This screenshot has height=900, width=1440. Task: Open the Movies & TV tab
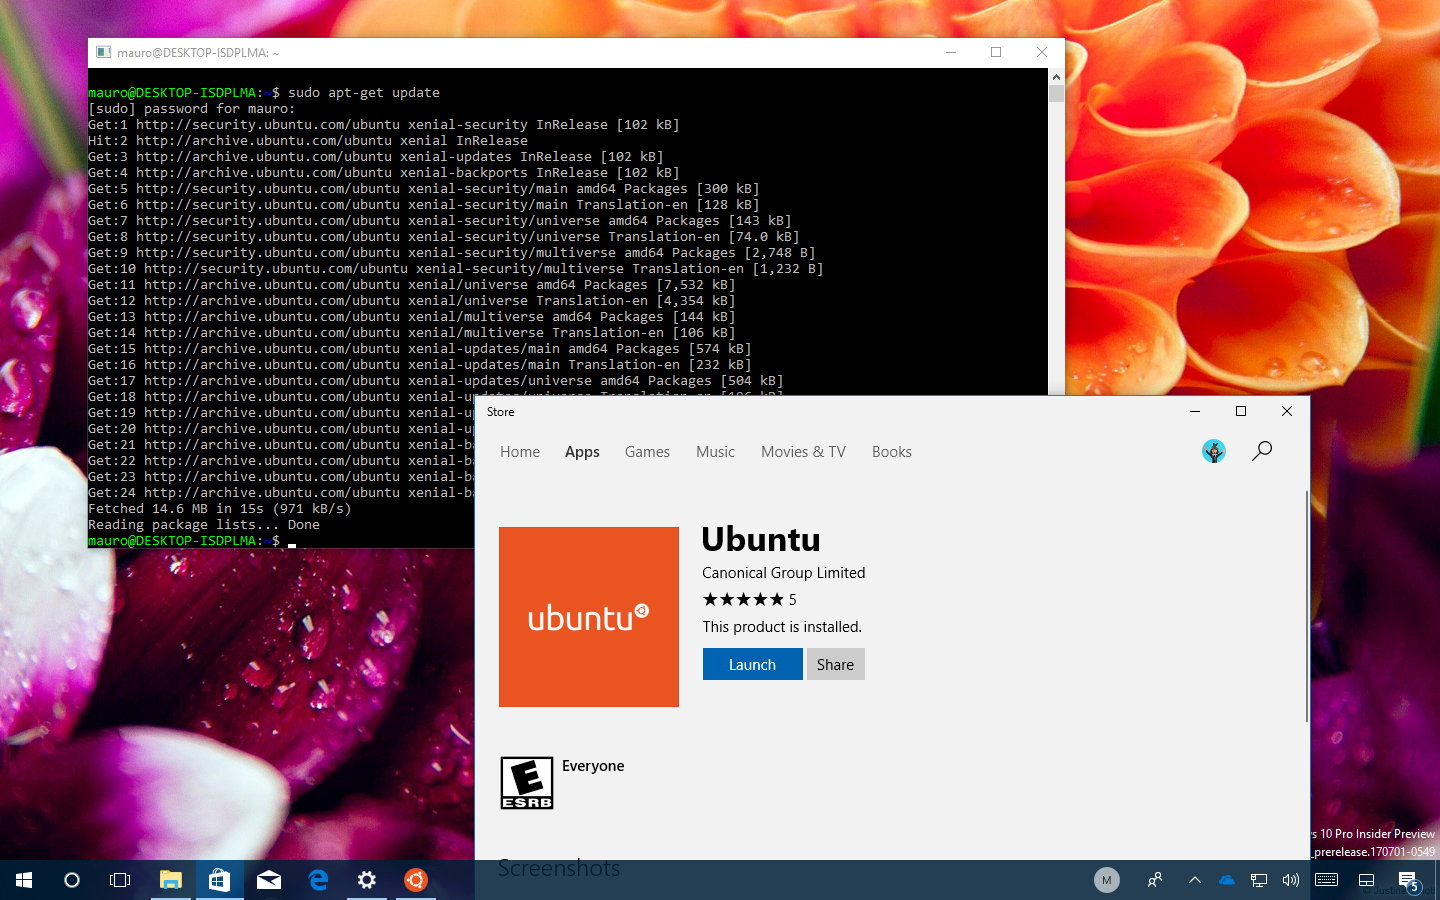tap(803, 452)
